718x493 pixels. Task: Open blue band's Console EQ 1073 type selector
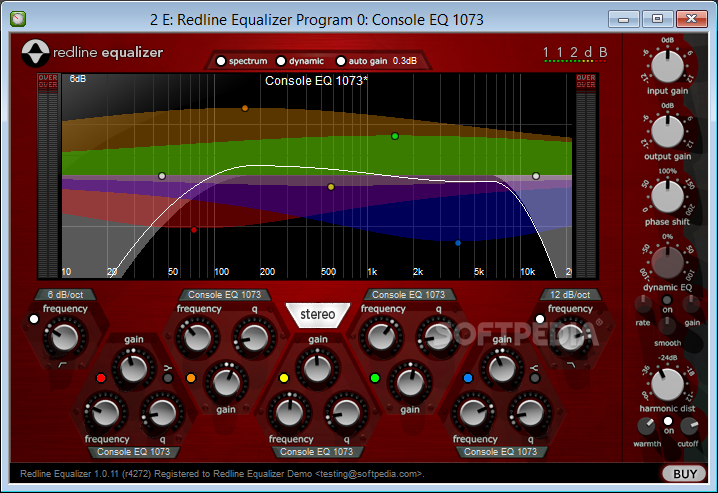pos(500,452)
